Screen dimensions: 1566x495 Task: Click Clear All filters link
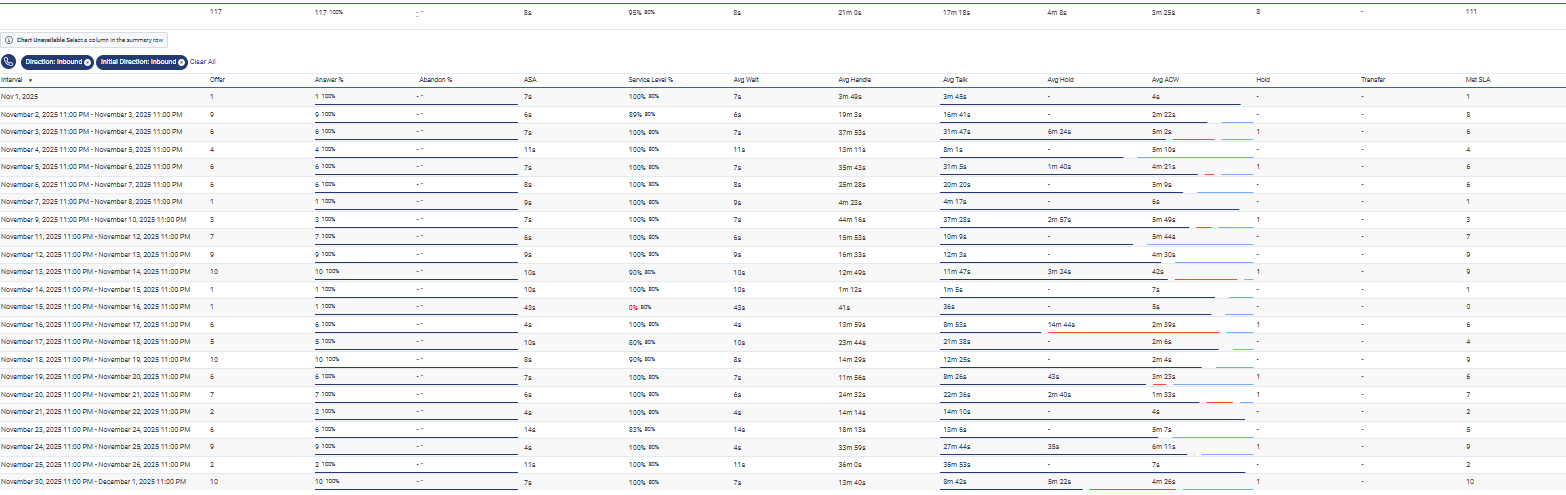(202, 62)
